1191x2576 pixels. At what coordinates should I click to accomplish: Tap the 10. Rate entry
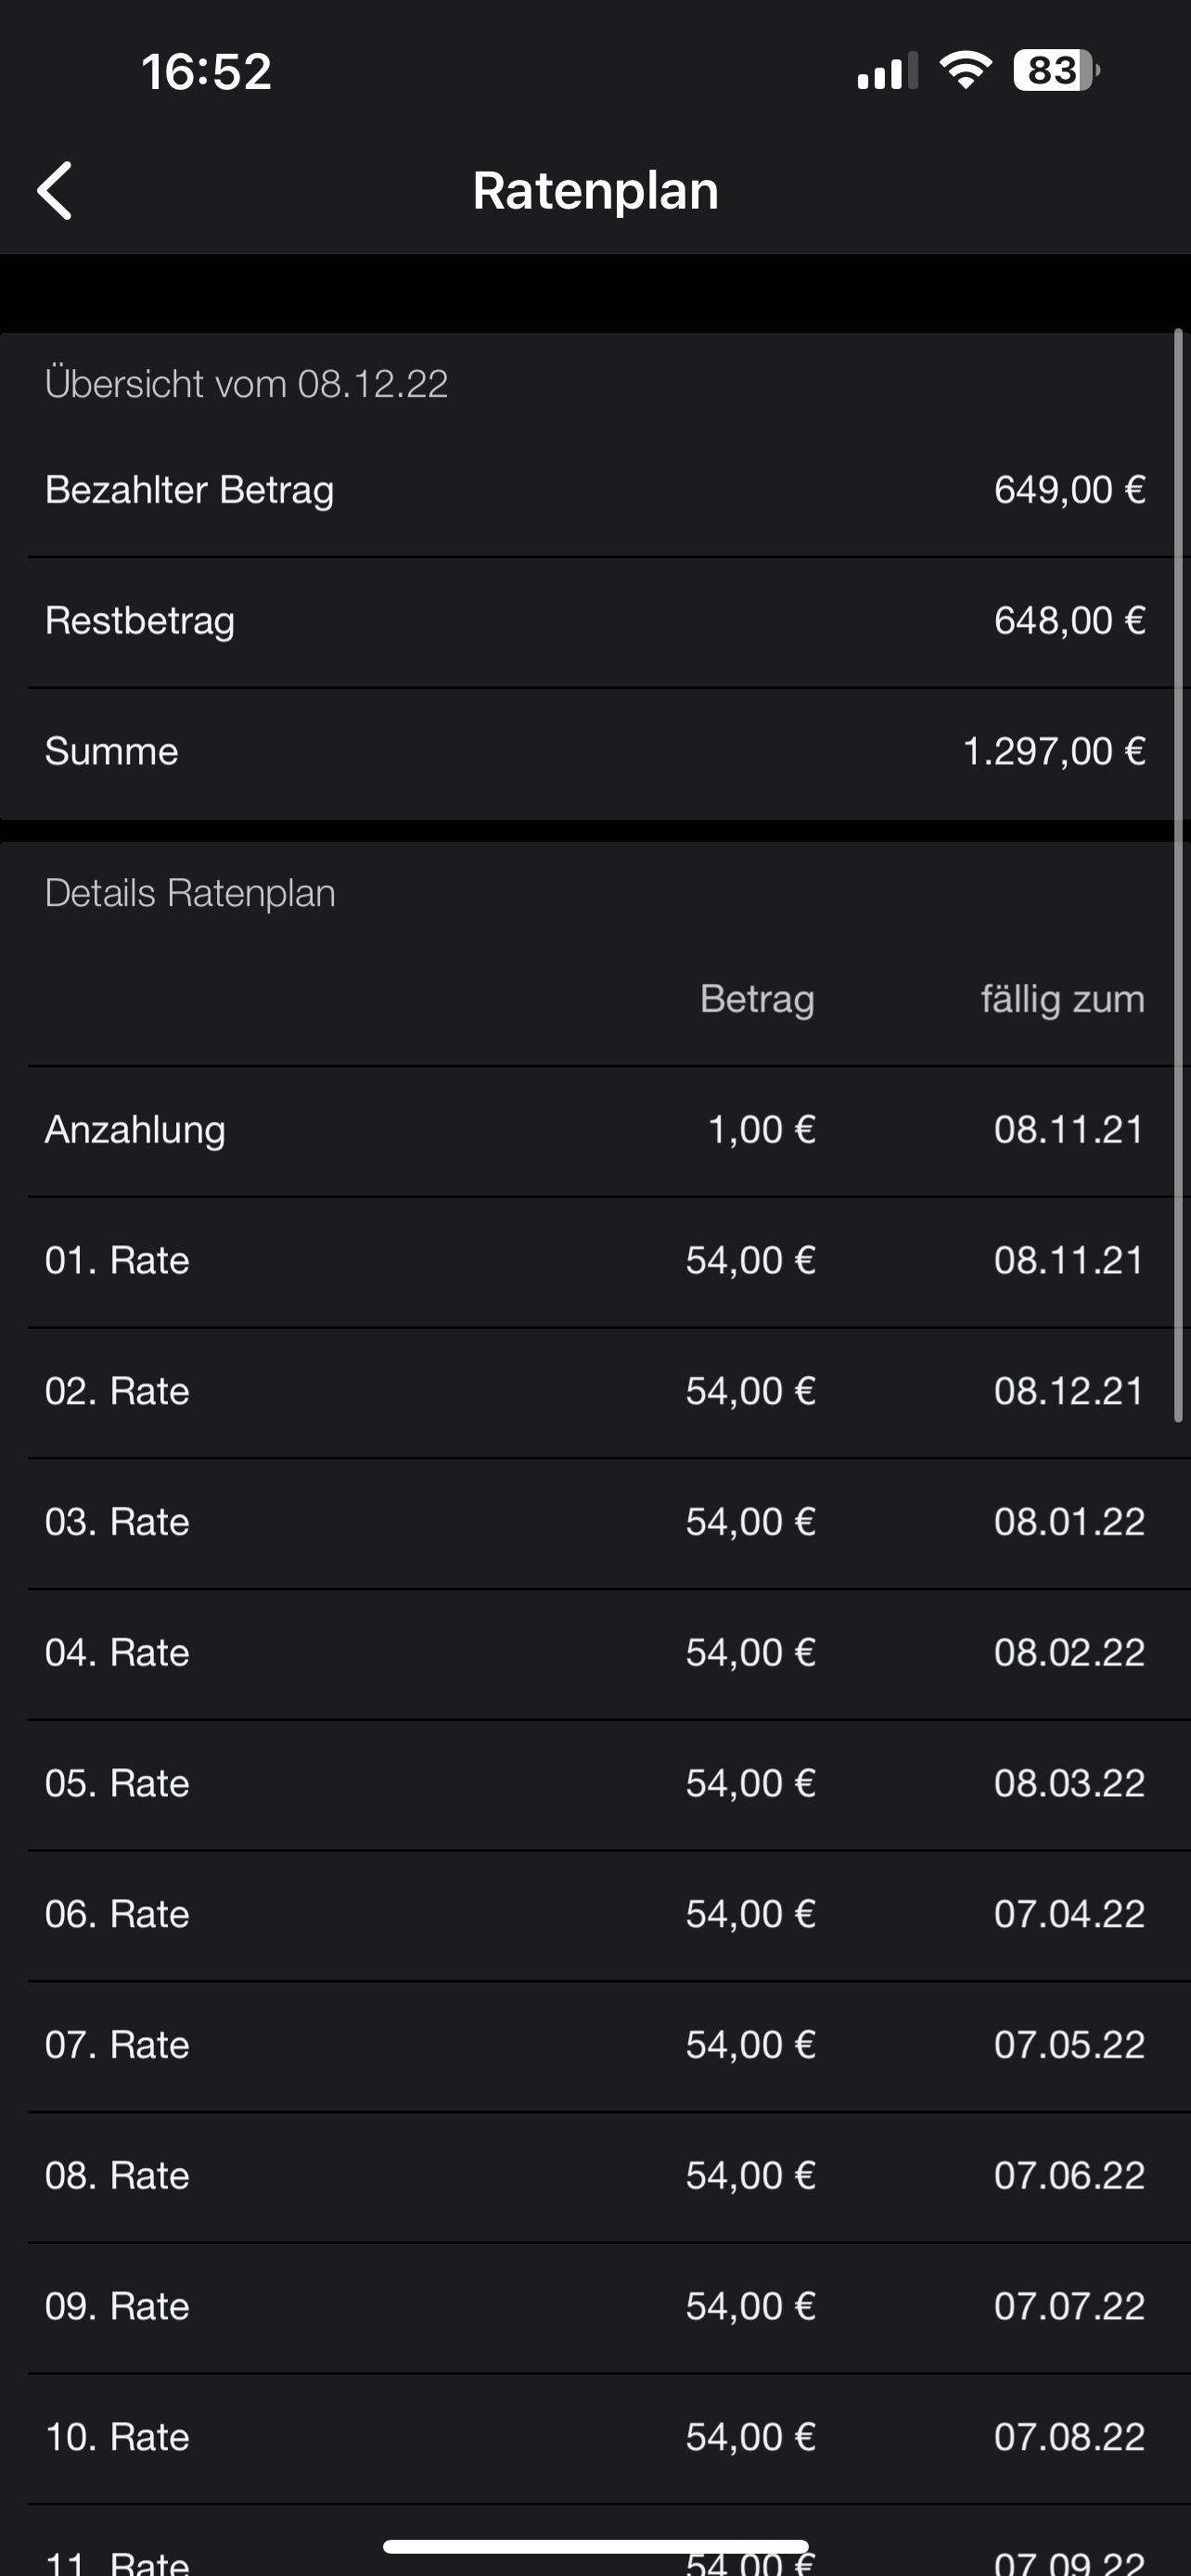[x=595, y=2437]
